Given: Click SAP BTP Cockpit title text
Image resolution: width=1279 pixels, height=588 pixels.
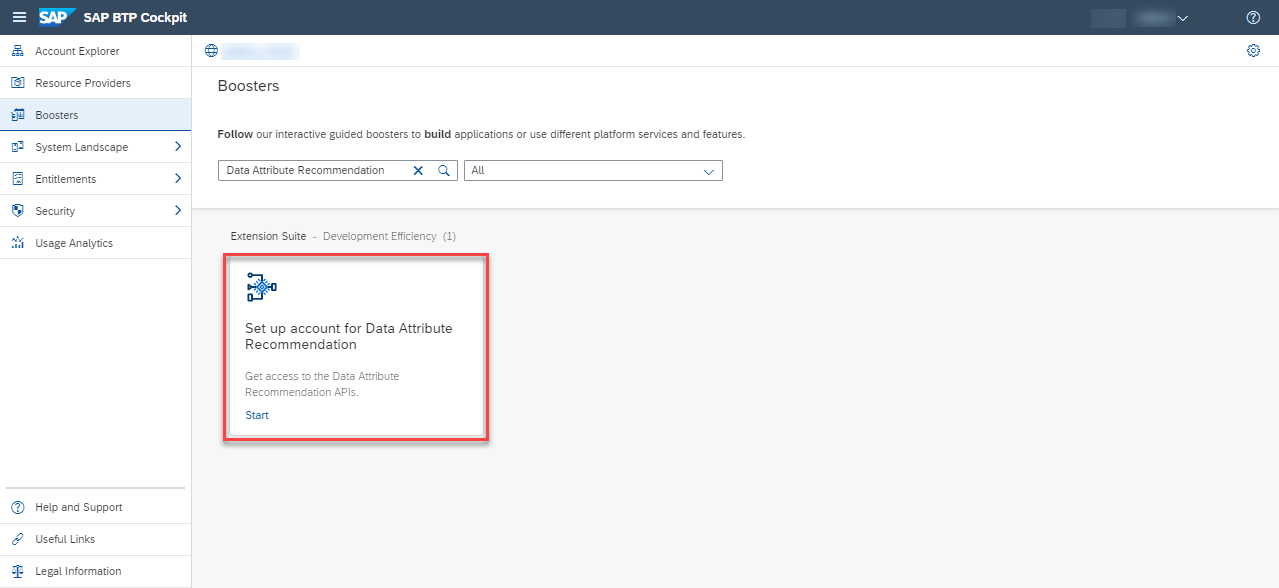Looking at the screenshot, I should click(x=135, y=18).
